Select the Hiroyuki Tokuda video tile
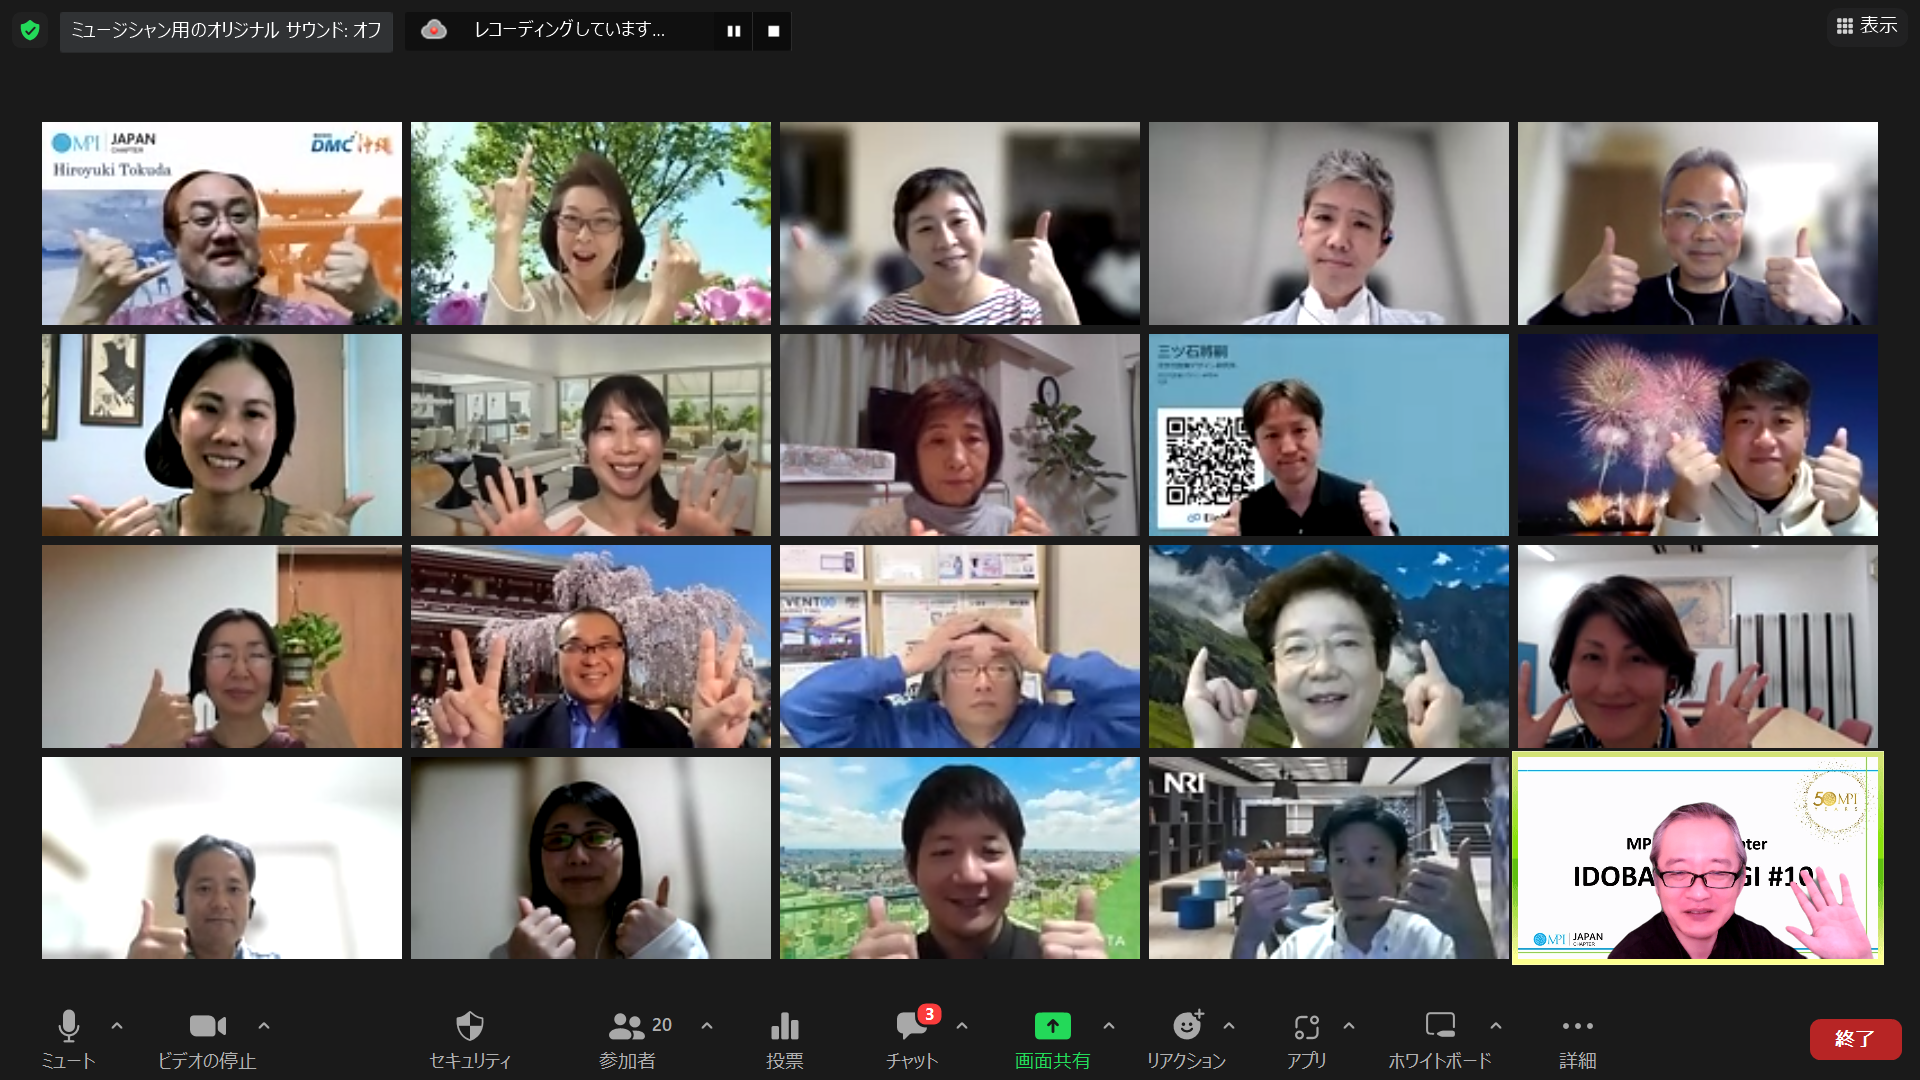Viewport: 1920px width, 1080px height. pos(221,223)
